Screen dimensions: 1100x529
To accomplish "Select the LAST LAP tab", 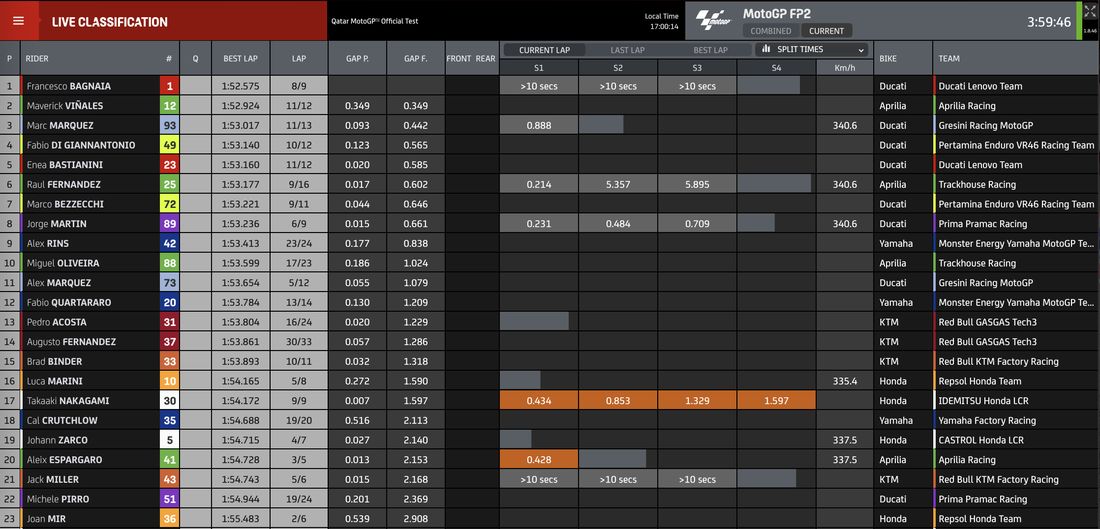I will [627, 50].
